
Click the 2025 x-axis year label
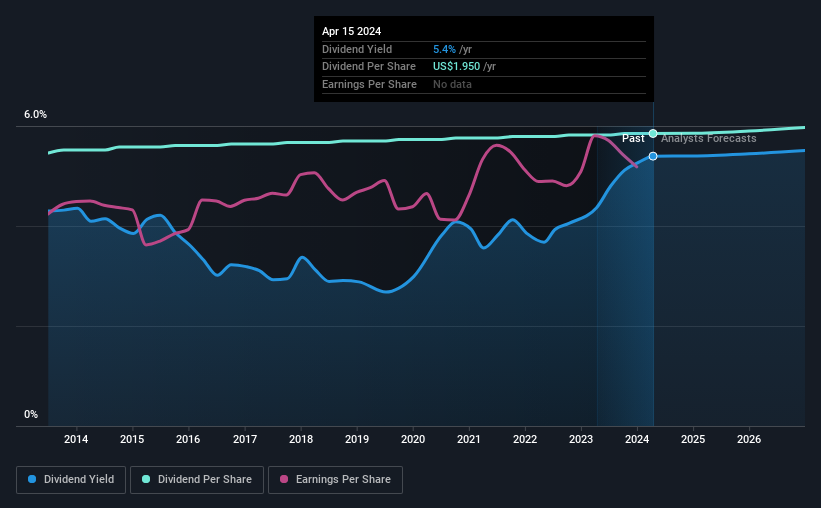[693, 439]
